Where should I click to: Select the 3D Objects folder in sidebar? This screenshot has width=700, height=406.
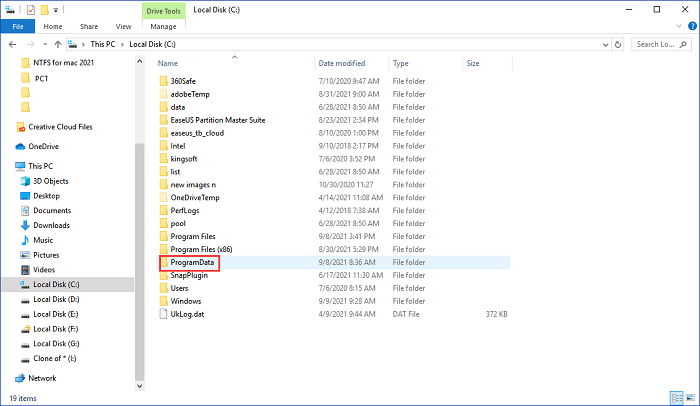click(x=50, y=181)
